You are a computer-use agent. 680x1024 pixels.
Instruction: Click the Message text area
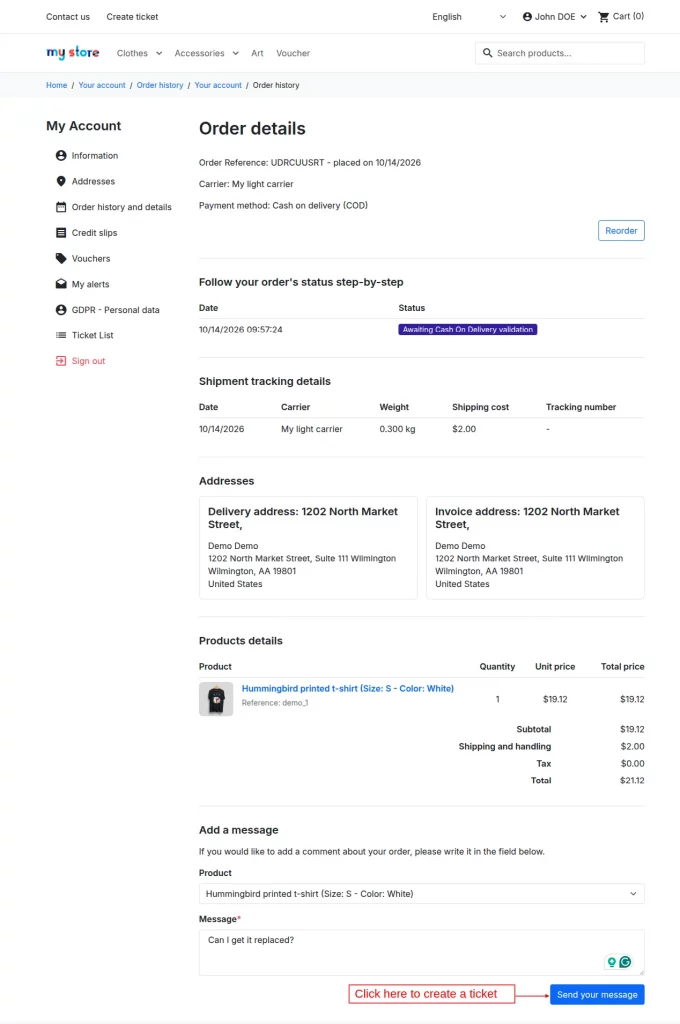tap(421, 953)
